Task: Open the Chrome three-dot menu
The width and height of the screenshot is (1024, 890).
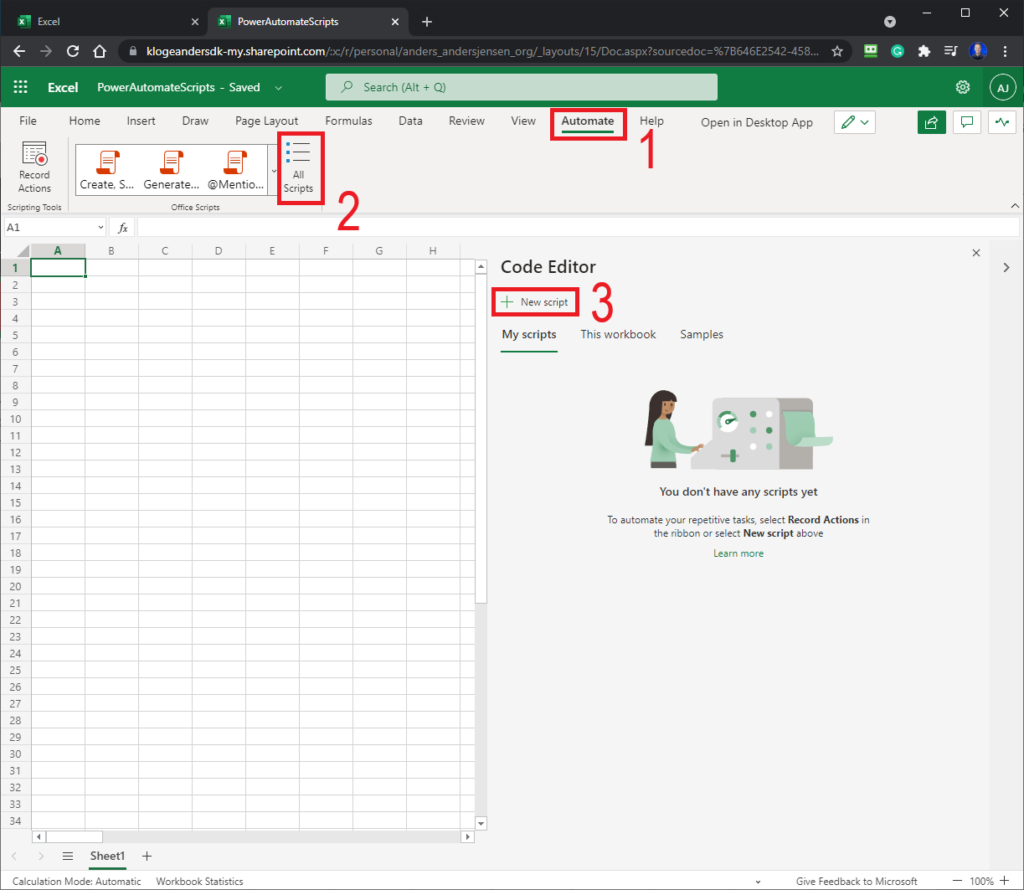Action: pyautogui.click(x=1005, y=51)
